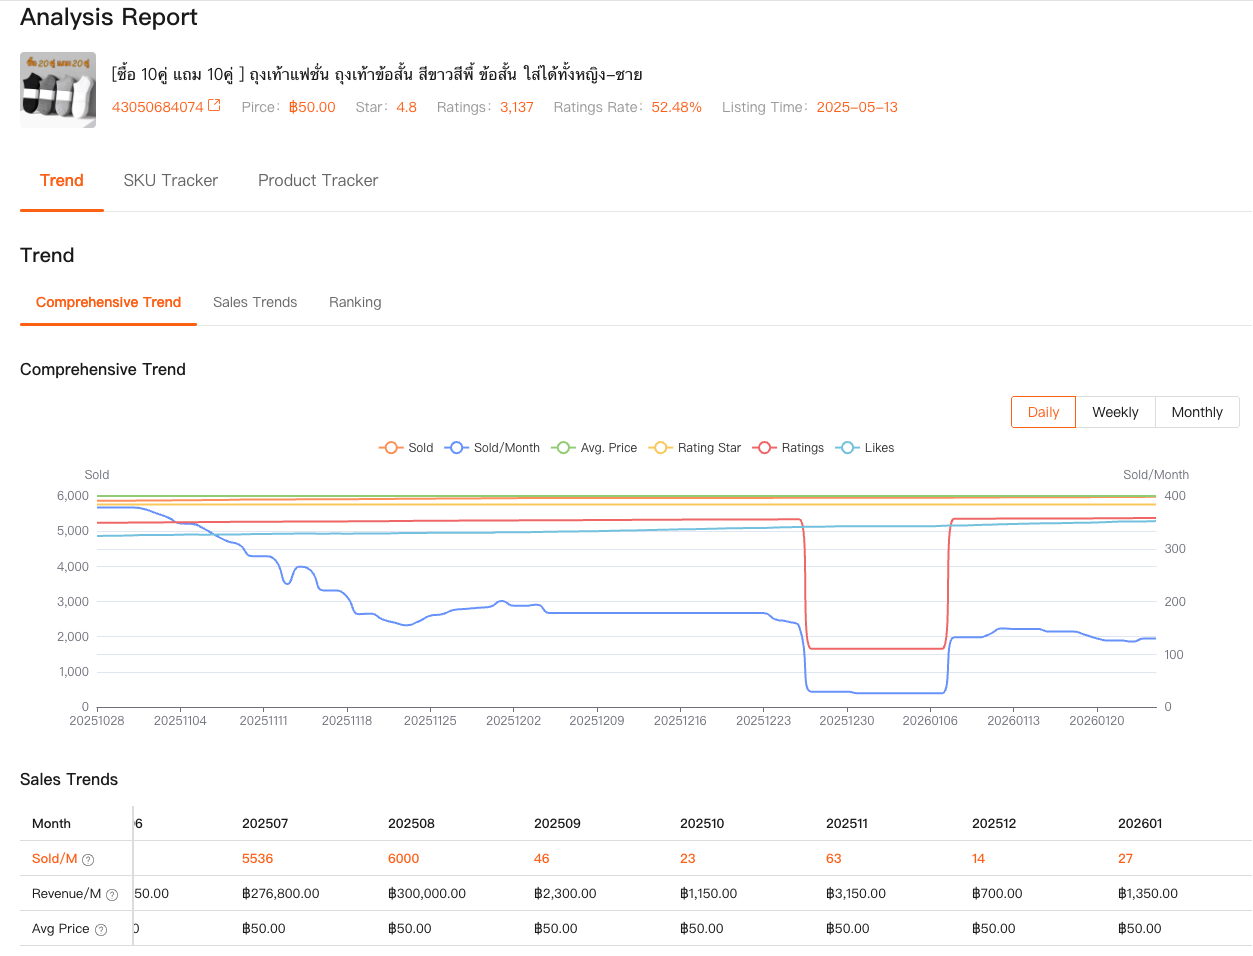
Task: Switch chart granularity to Weekly
Action: (1114, 411)
